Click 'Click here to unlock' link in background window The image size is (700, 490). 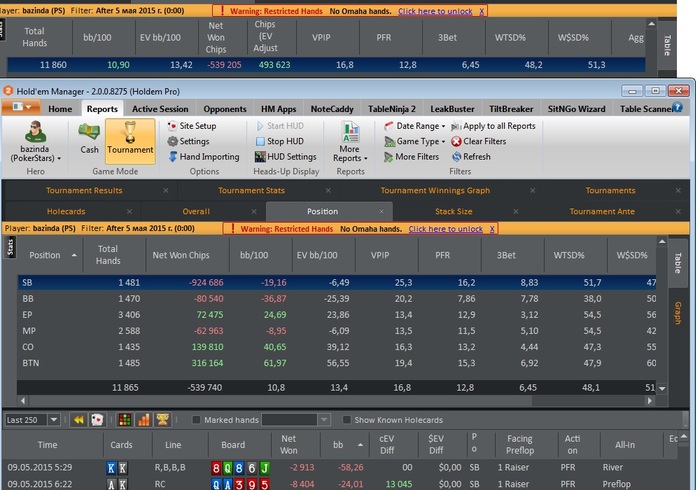point(435,11)
